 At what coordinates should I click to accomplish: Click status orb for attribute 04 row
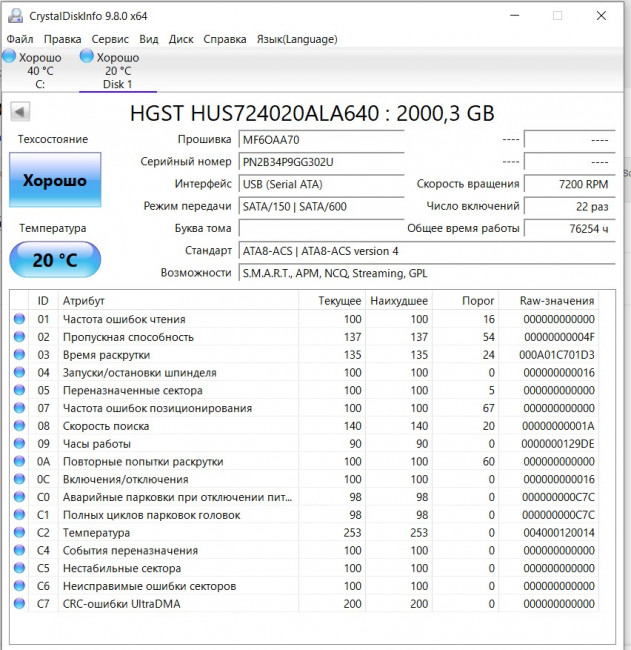click(x=19, y=372)
